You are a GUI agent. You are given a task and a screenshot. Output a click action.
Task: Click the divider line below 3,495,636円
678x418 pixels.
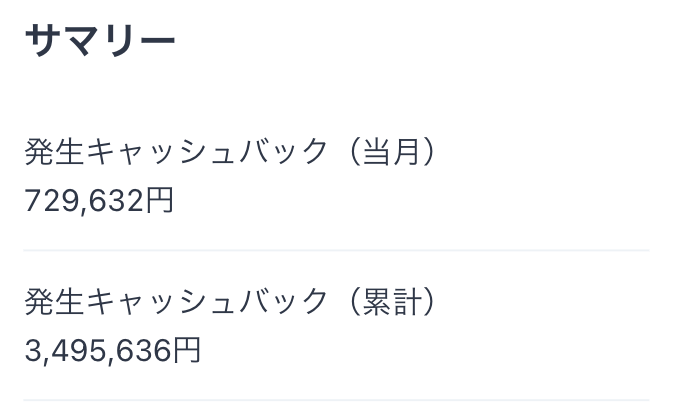point(336,400)
